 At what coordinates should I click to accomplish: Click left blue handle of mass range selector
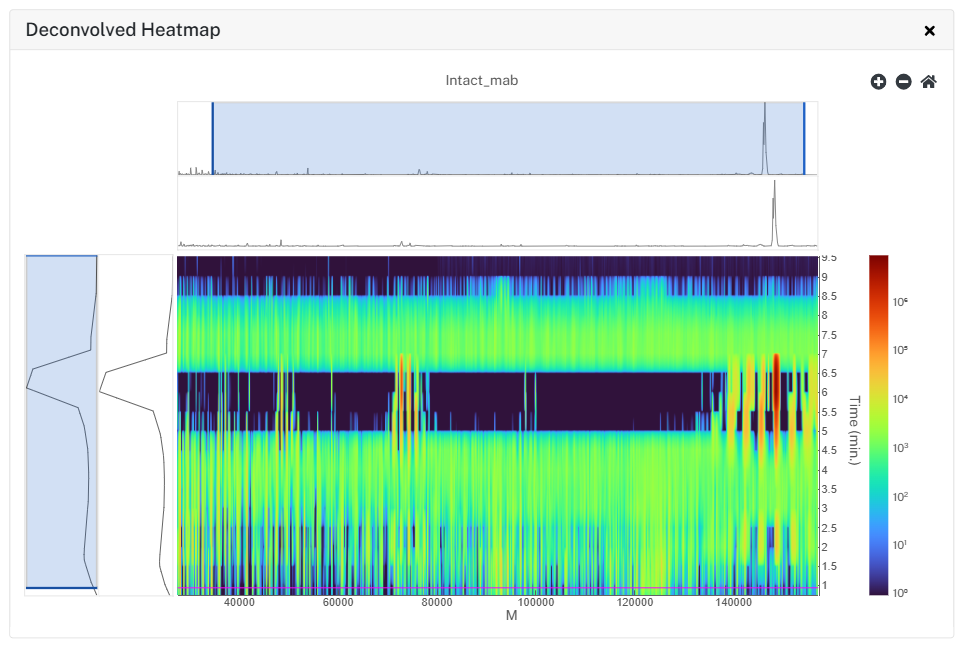pos(213,139)
